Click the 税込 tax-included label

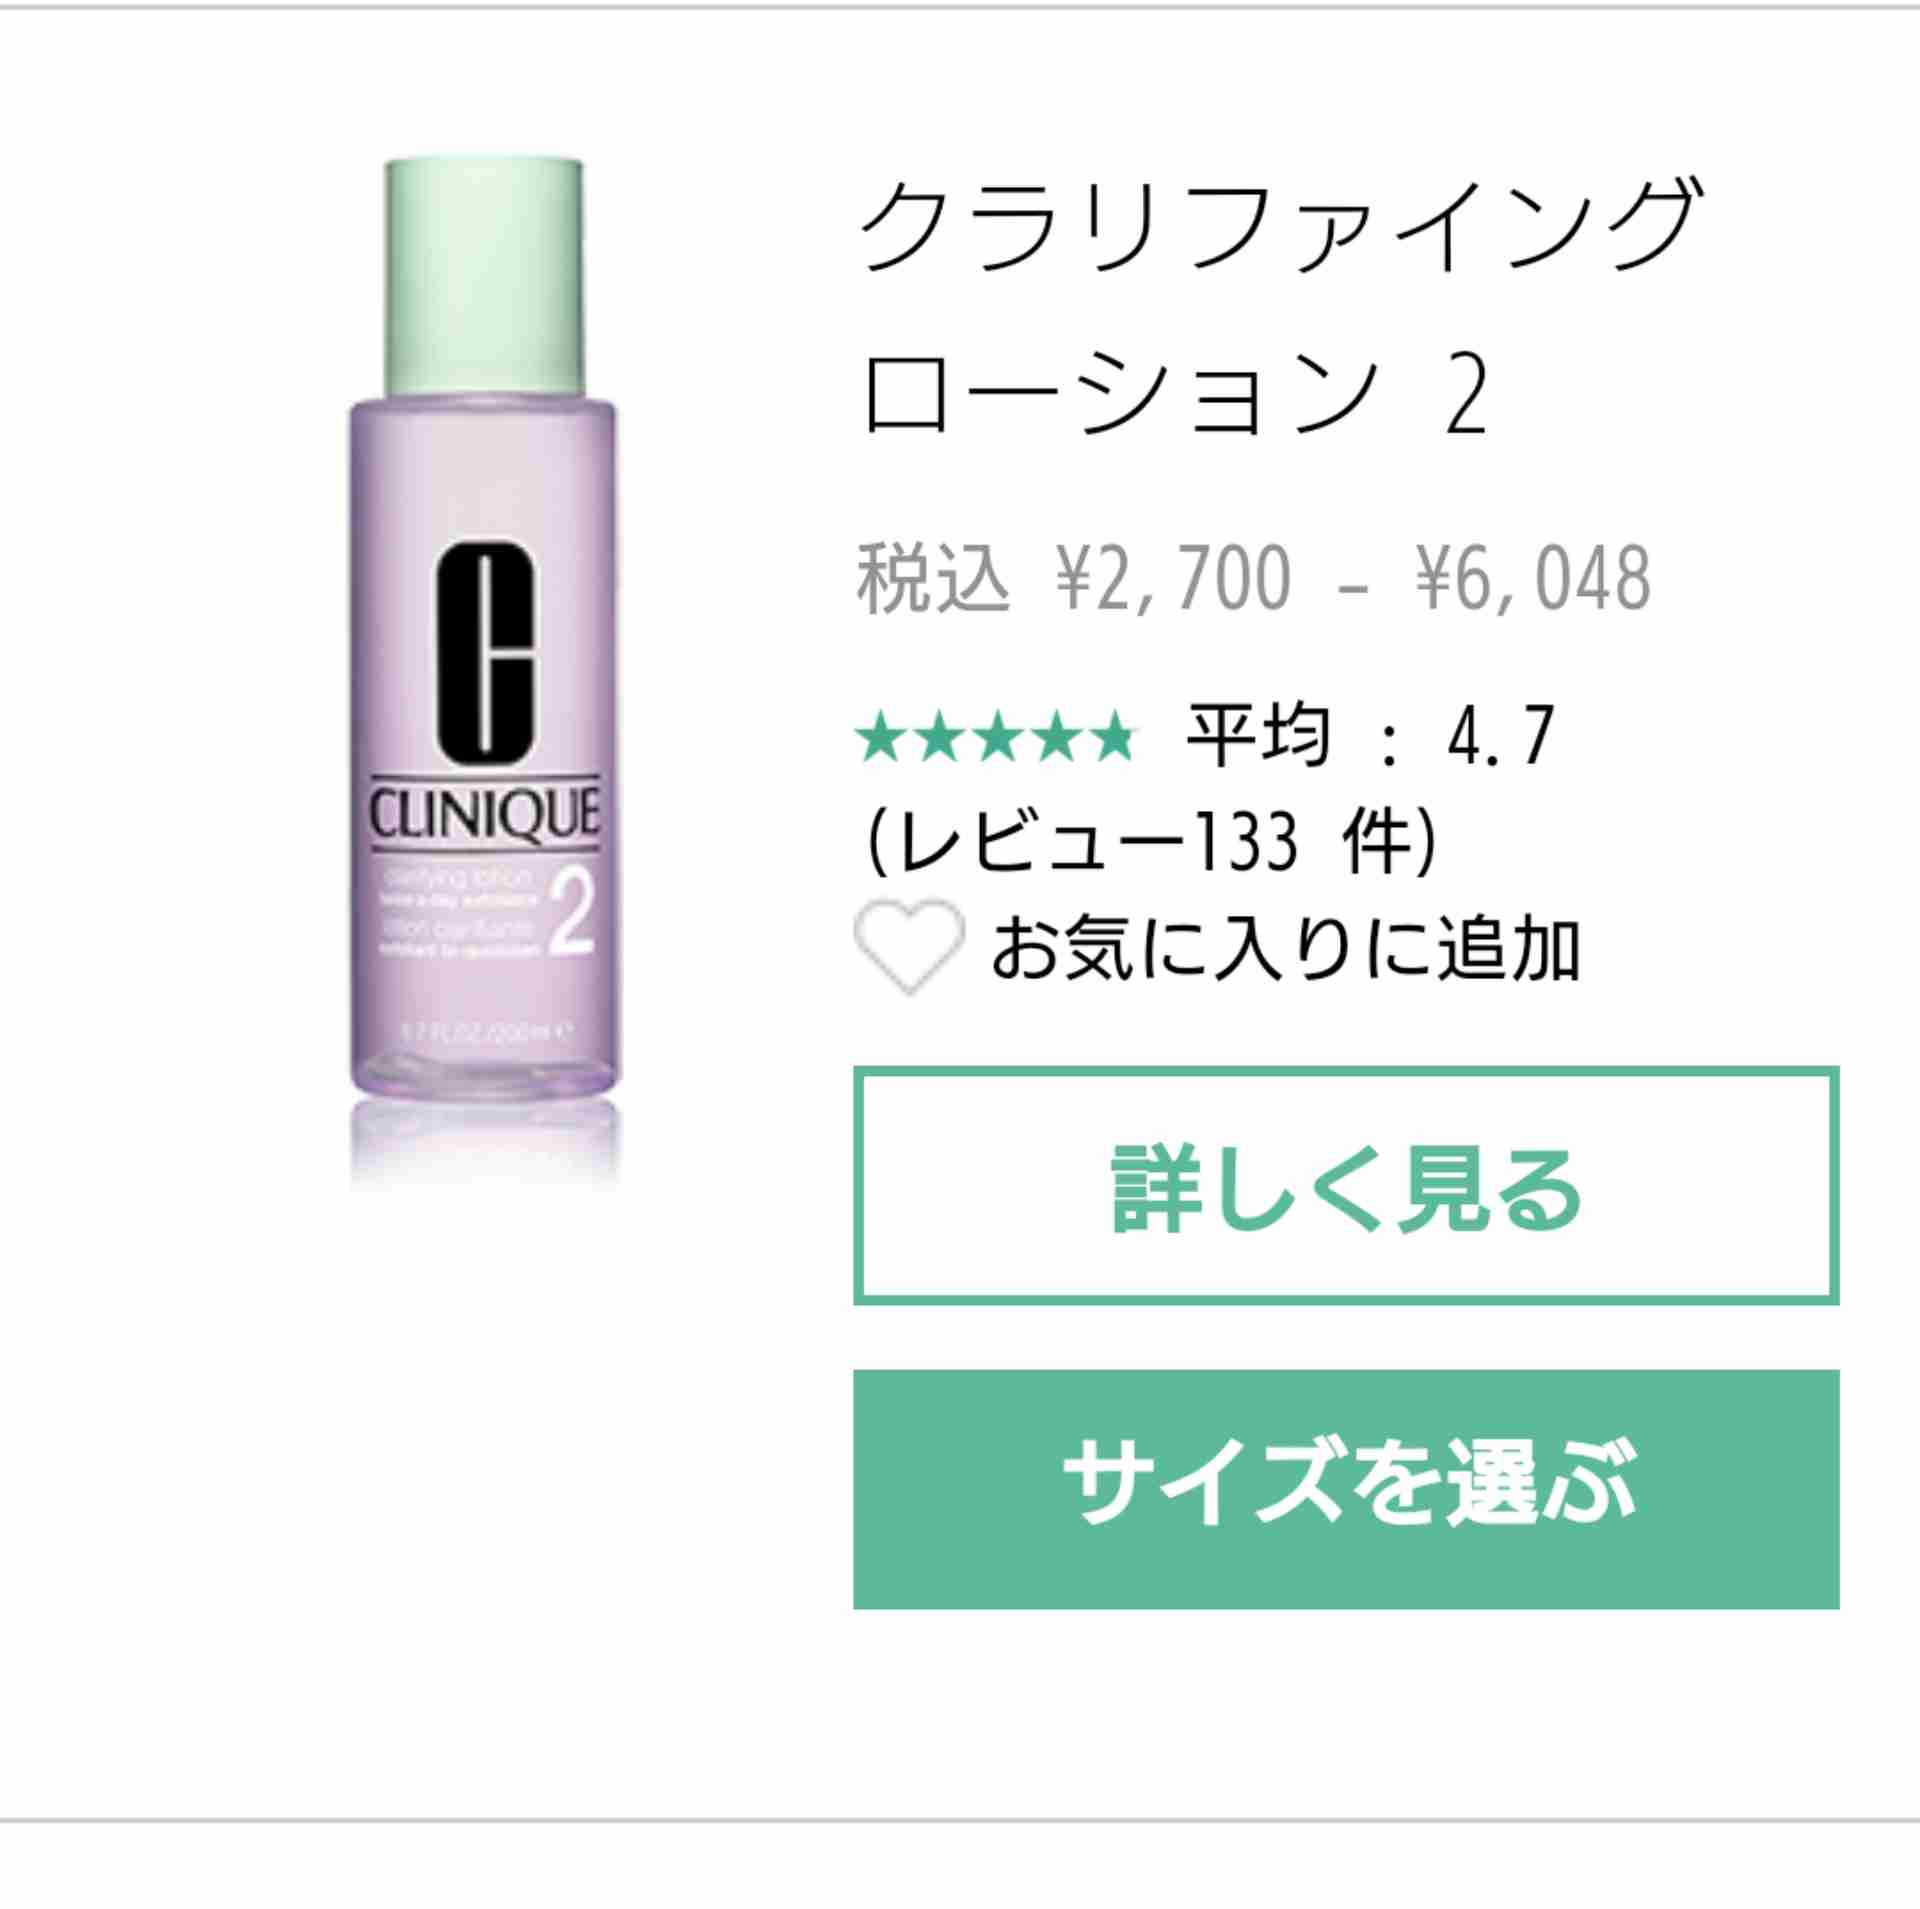click(932, 578)
